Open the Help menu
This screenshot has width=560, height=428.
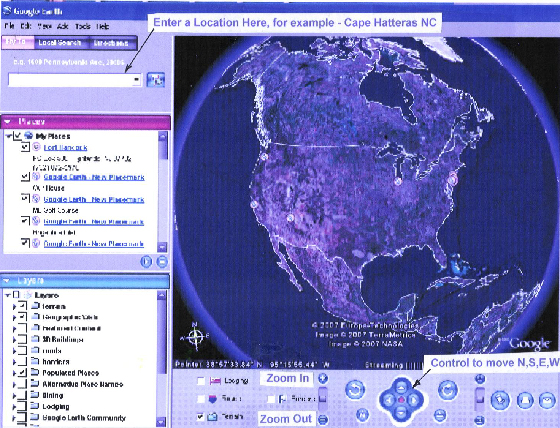pyautogui.click(x=102, y=26)
